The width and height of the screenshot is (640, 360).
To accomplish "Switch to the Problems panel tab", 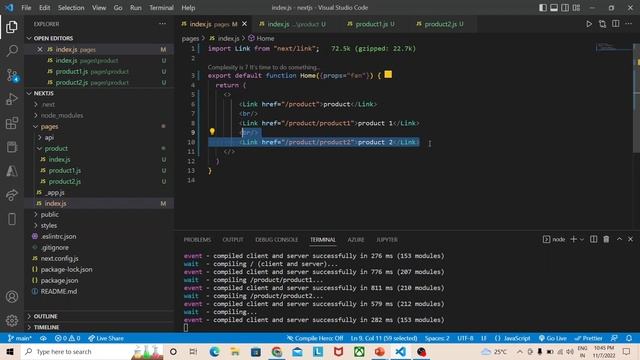I will tap(197, 240).
